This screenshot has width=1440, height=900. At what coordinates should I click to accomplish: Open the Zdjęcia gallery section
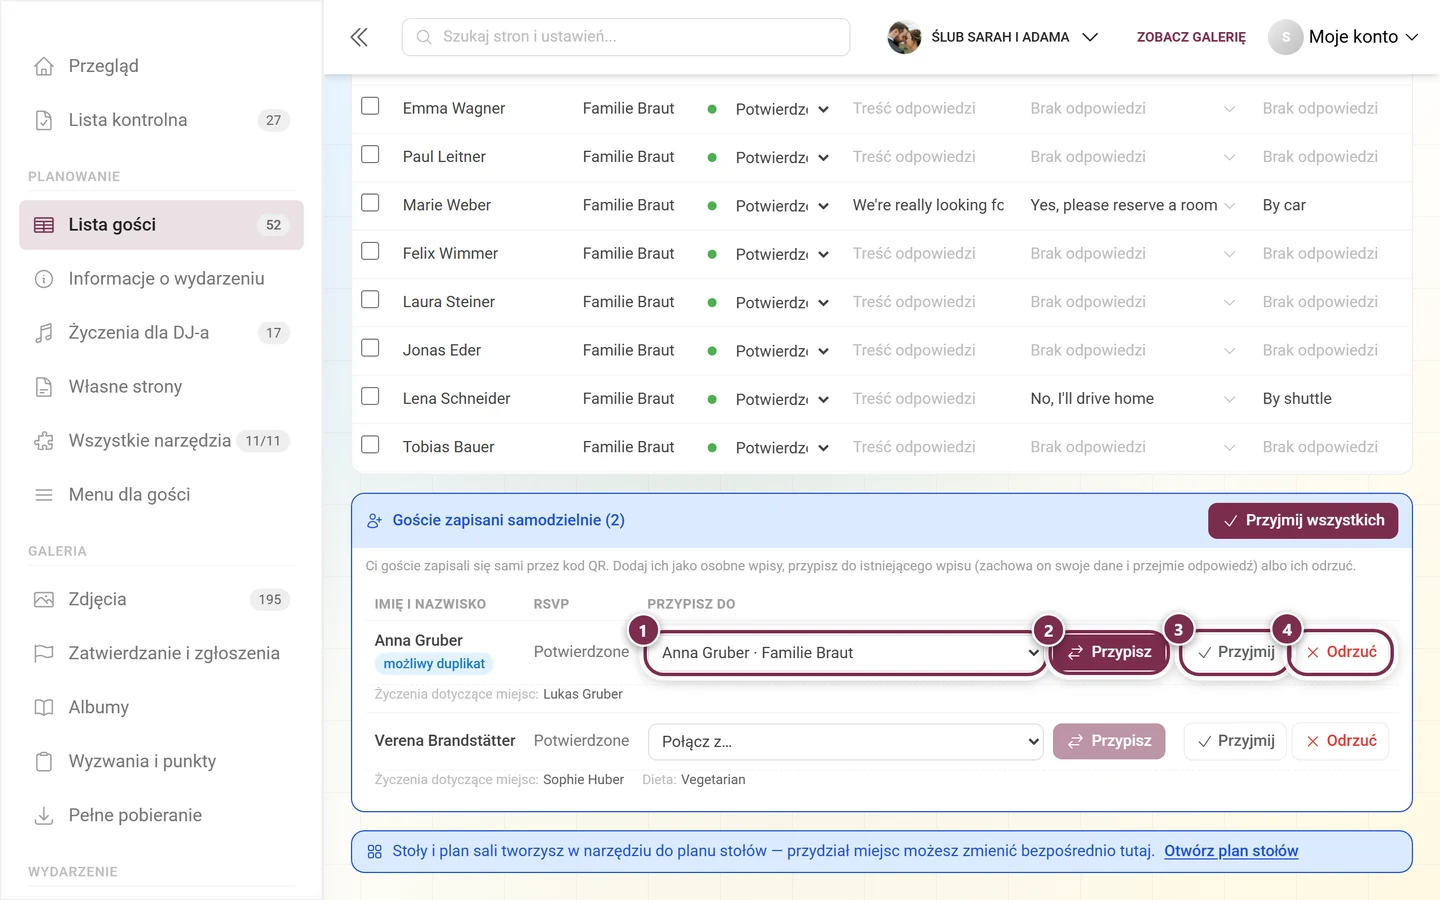click(161, 600)
